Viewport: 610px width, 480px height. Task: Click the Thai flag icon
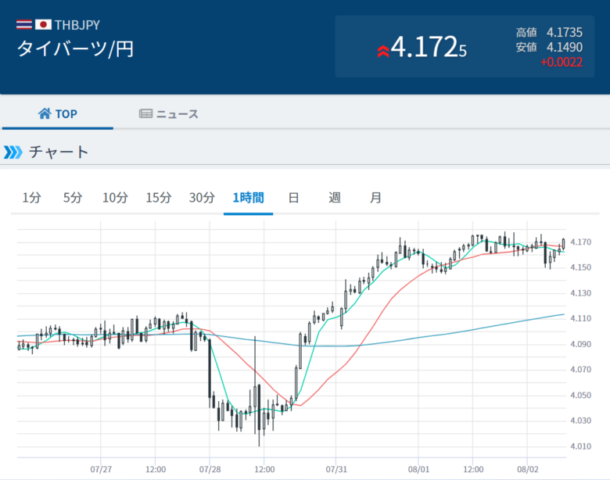pos(24,25)
